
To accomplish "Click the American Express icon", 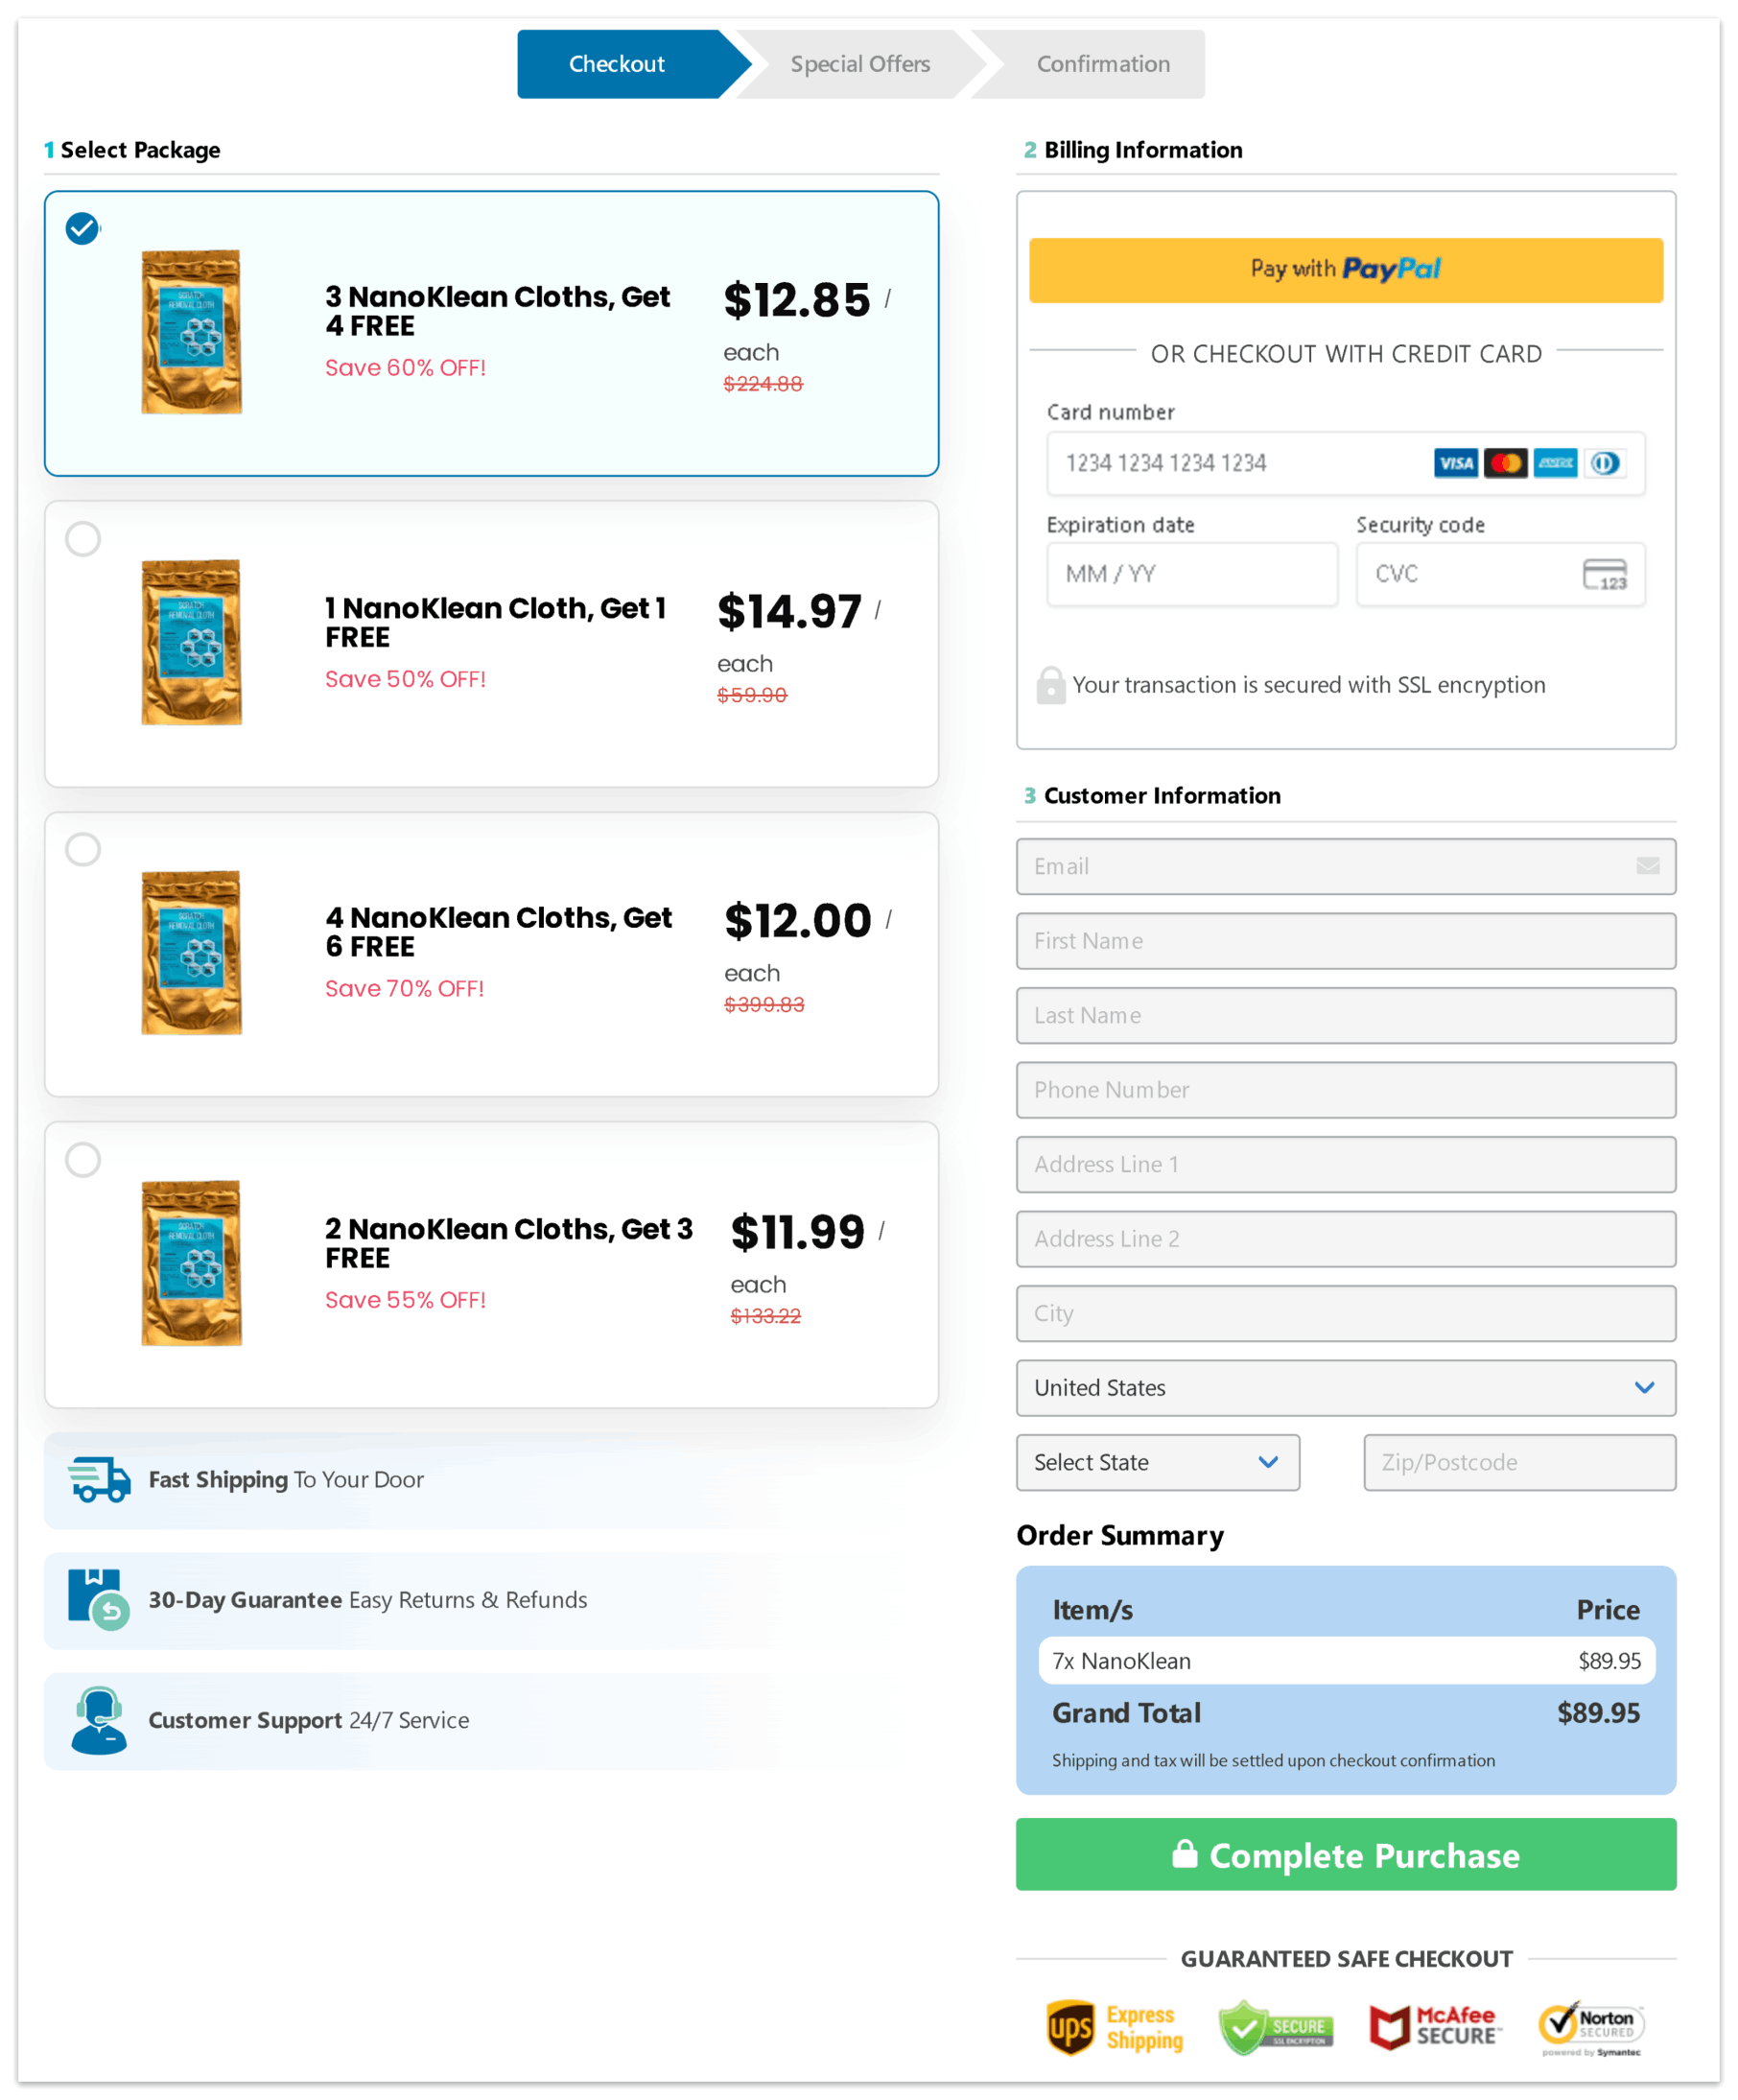I will pos(1556,463).
